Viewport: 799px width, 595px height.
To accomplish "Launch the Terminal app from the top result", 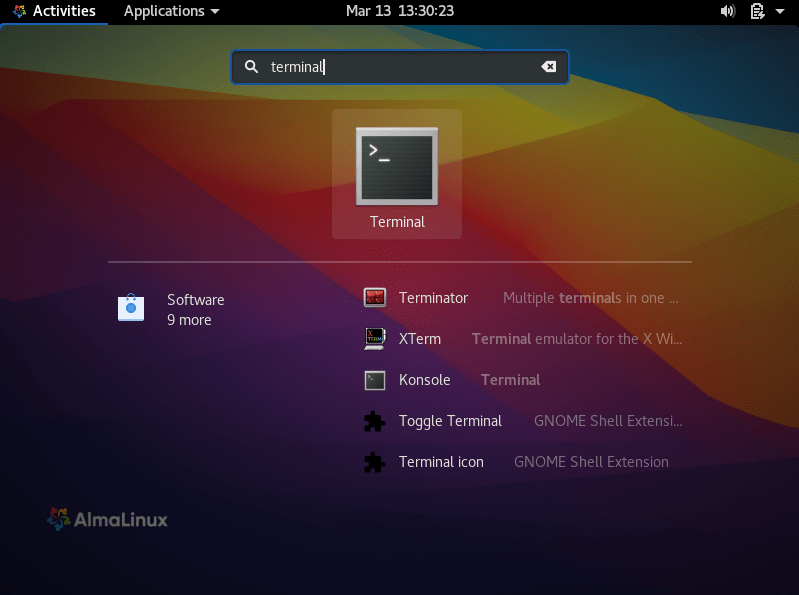I will pyautogui.click(x=397, y=172).
